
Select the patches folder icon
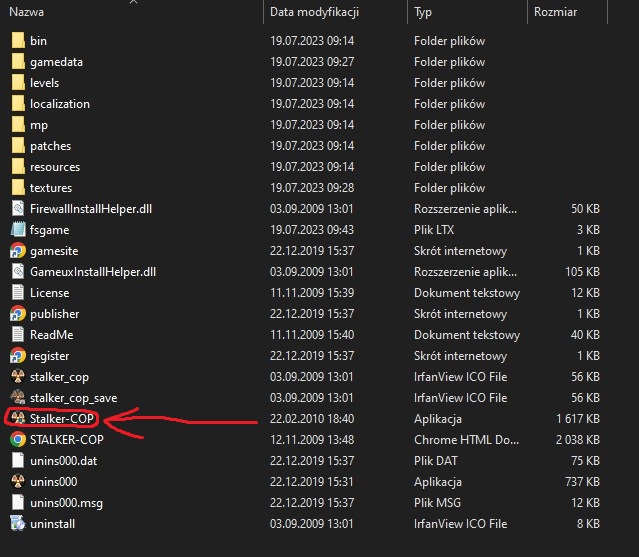pyautogui.click(x=18, y=146)
